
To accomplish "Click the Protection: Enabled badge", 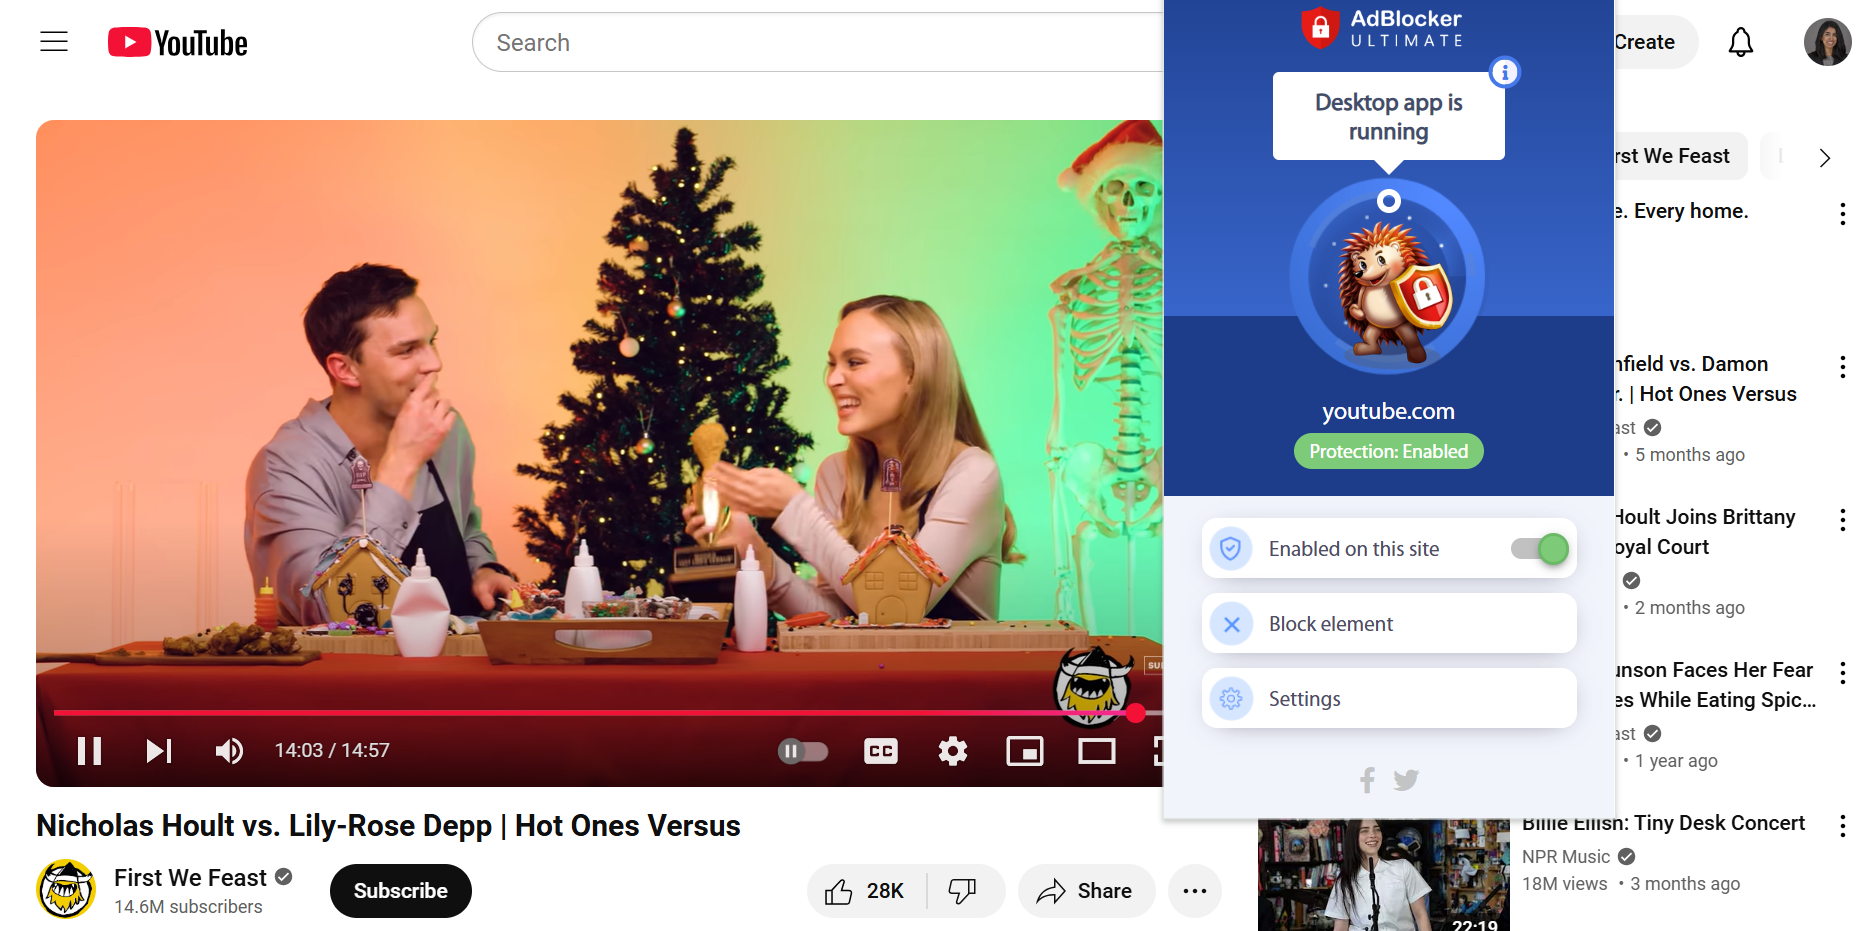I will (1388, 451).
